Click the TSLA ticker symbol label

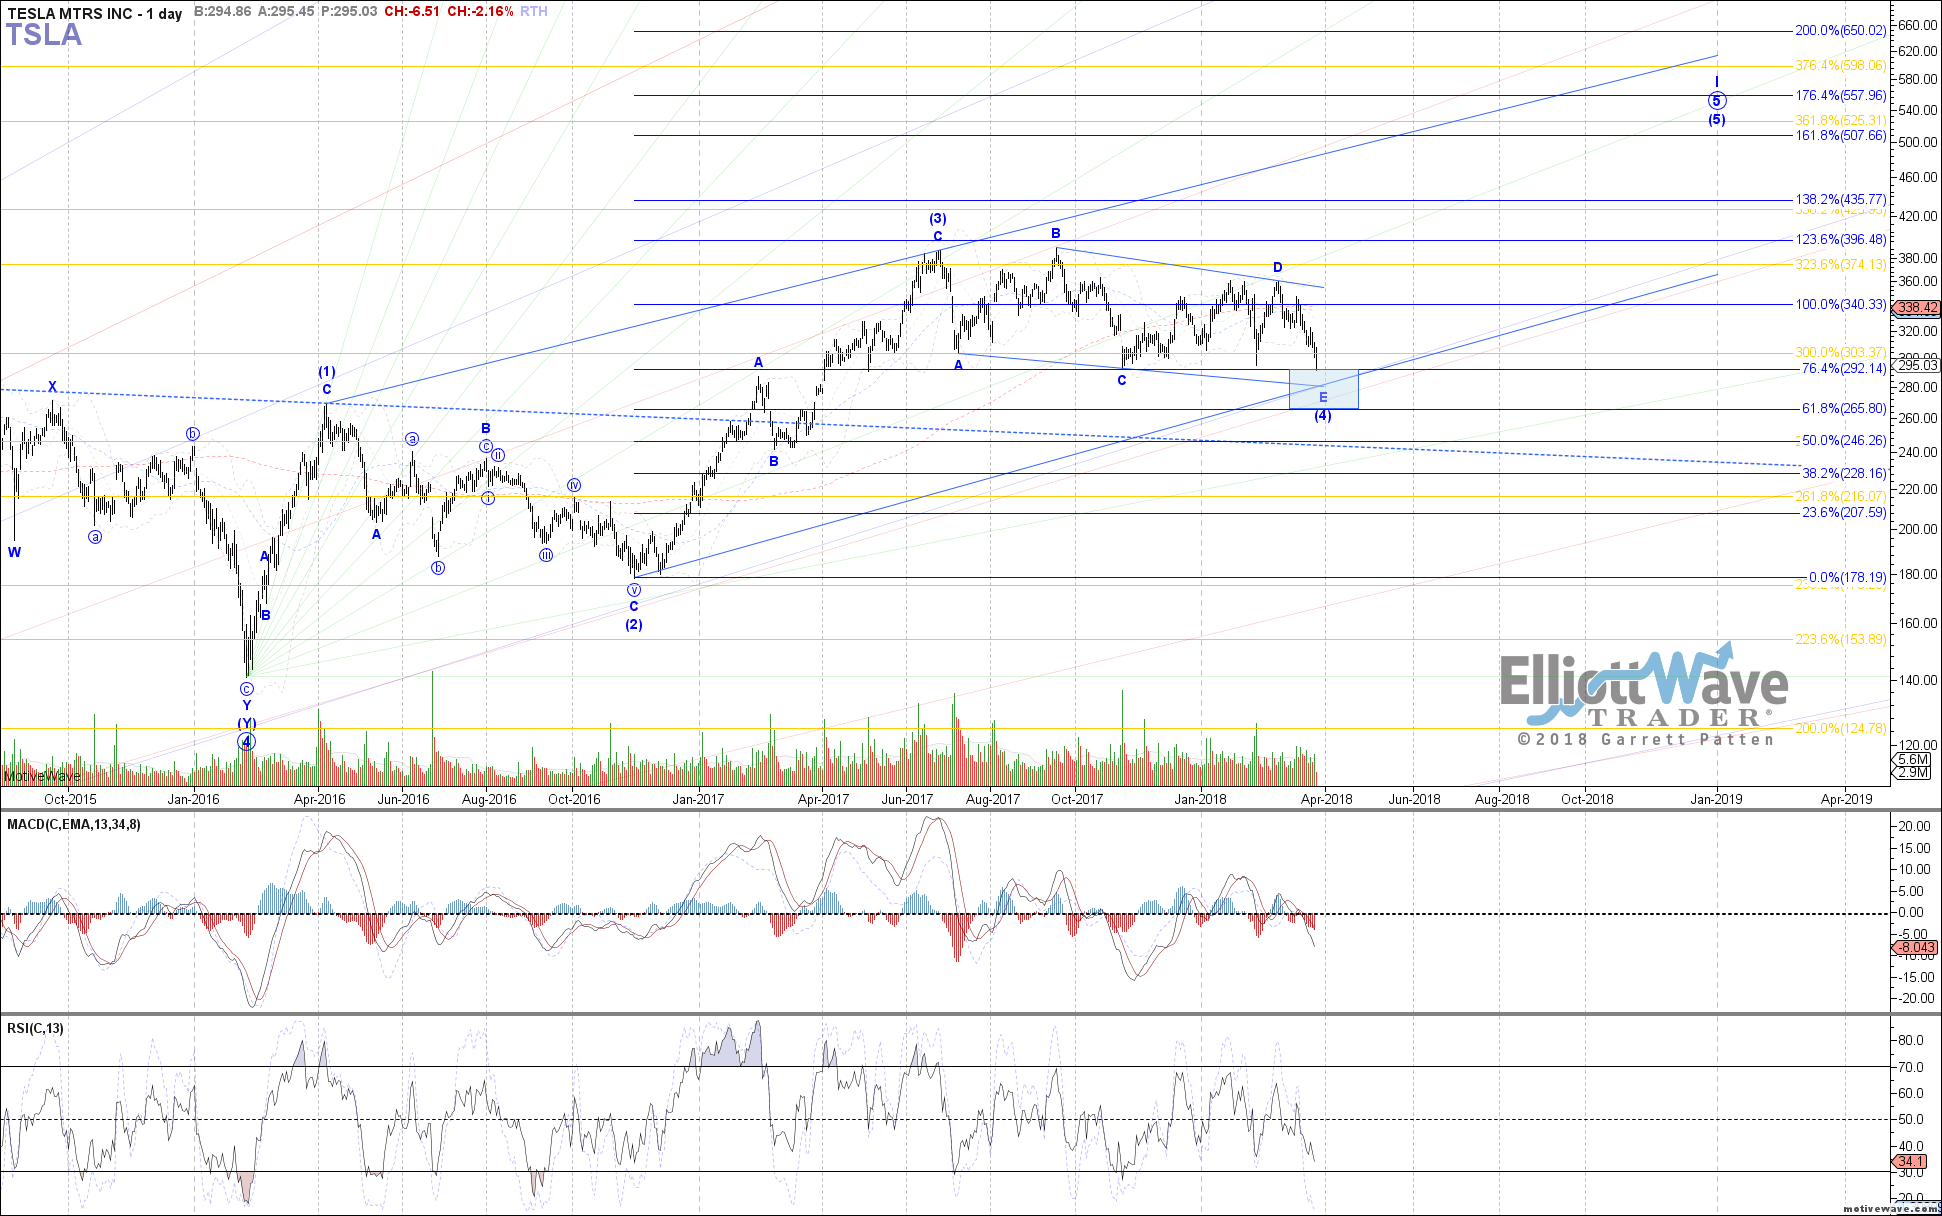click(x=44, y=35)
